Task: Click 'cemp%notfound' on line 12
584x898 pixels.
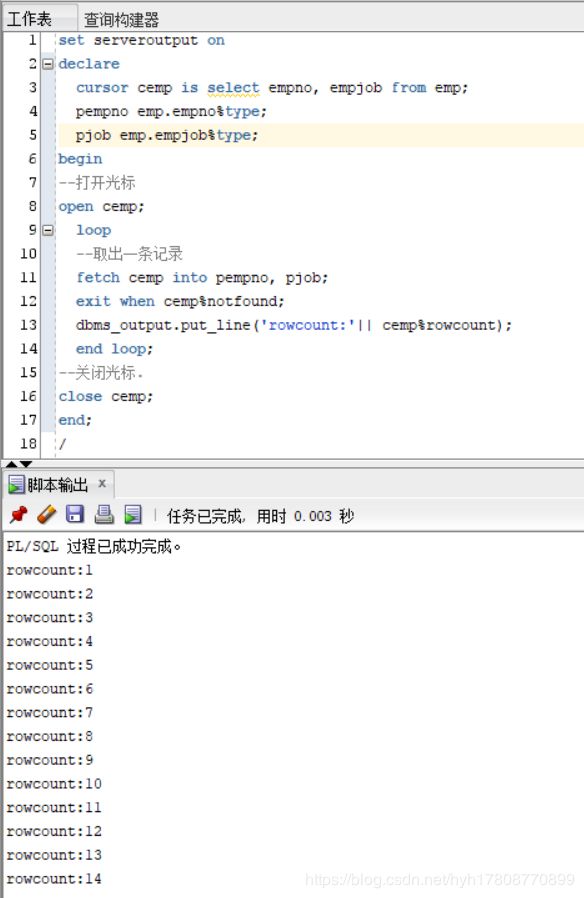Action: pyautogui.click(x=224, y=301)
